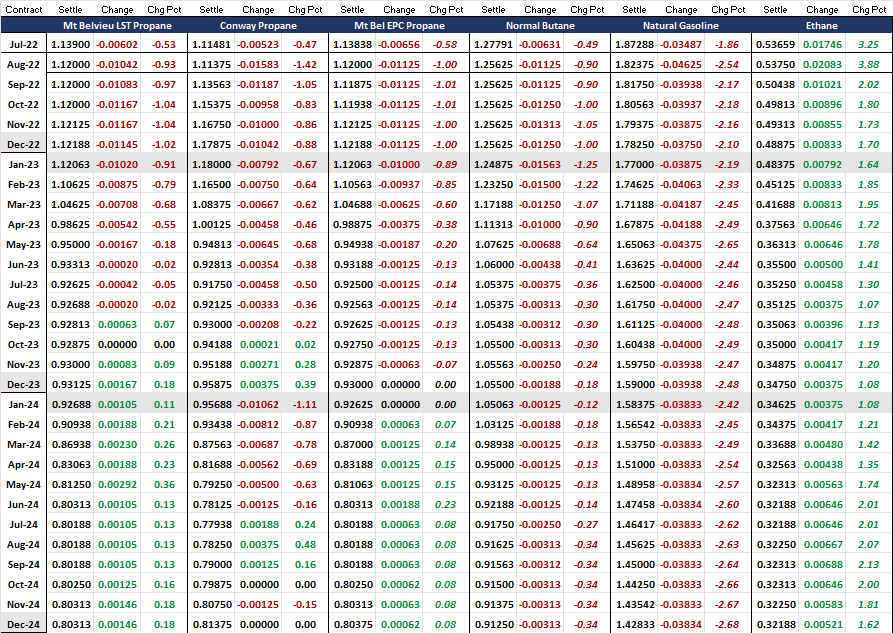Click Conway Propane settle 1.11481
Screen dimensions: 893x633
(211, 44)
